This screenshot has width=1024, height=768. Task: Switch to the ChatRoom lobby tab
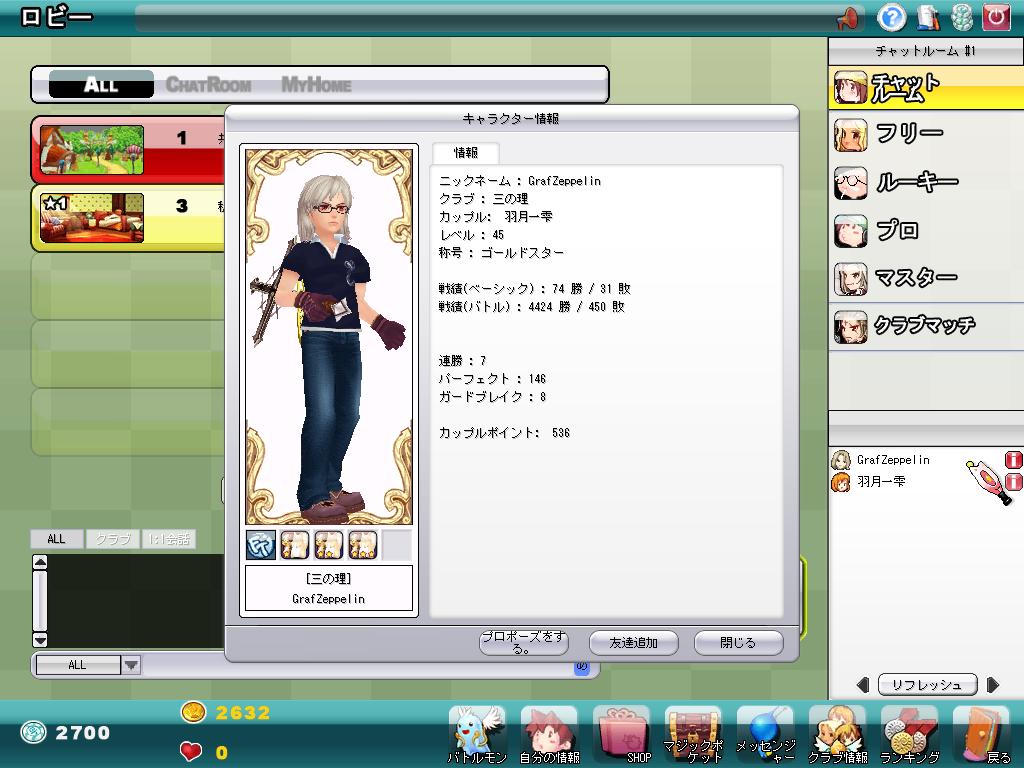pyautogui.click(x=208, y=85)
